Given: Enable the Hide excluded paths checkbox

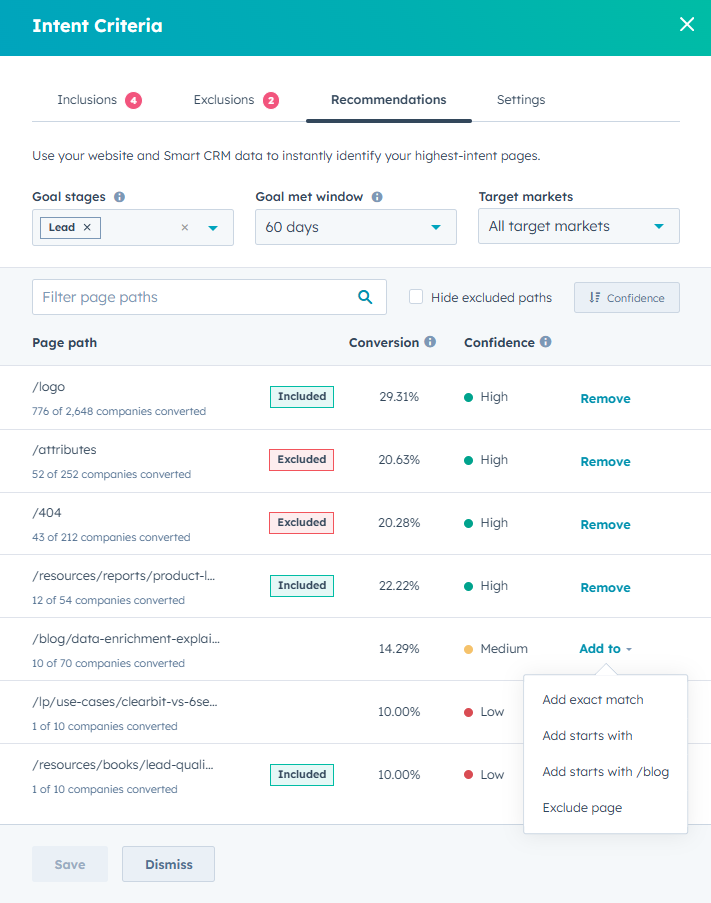Looking at the screenshot, I should coord(415,297).
